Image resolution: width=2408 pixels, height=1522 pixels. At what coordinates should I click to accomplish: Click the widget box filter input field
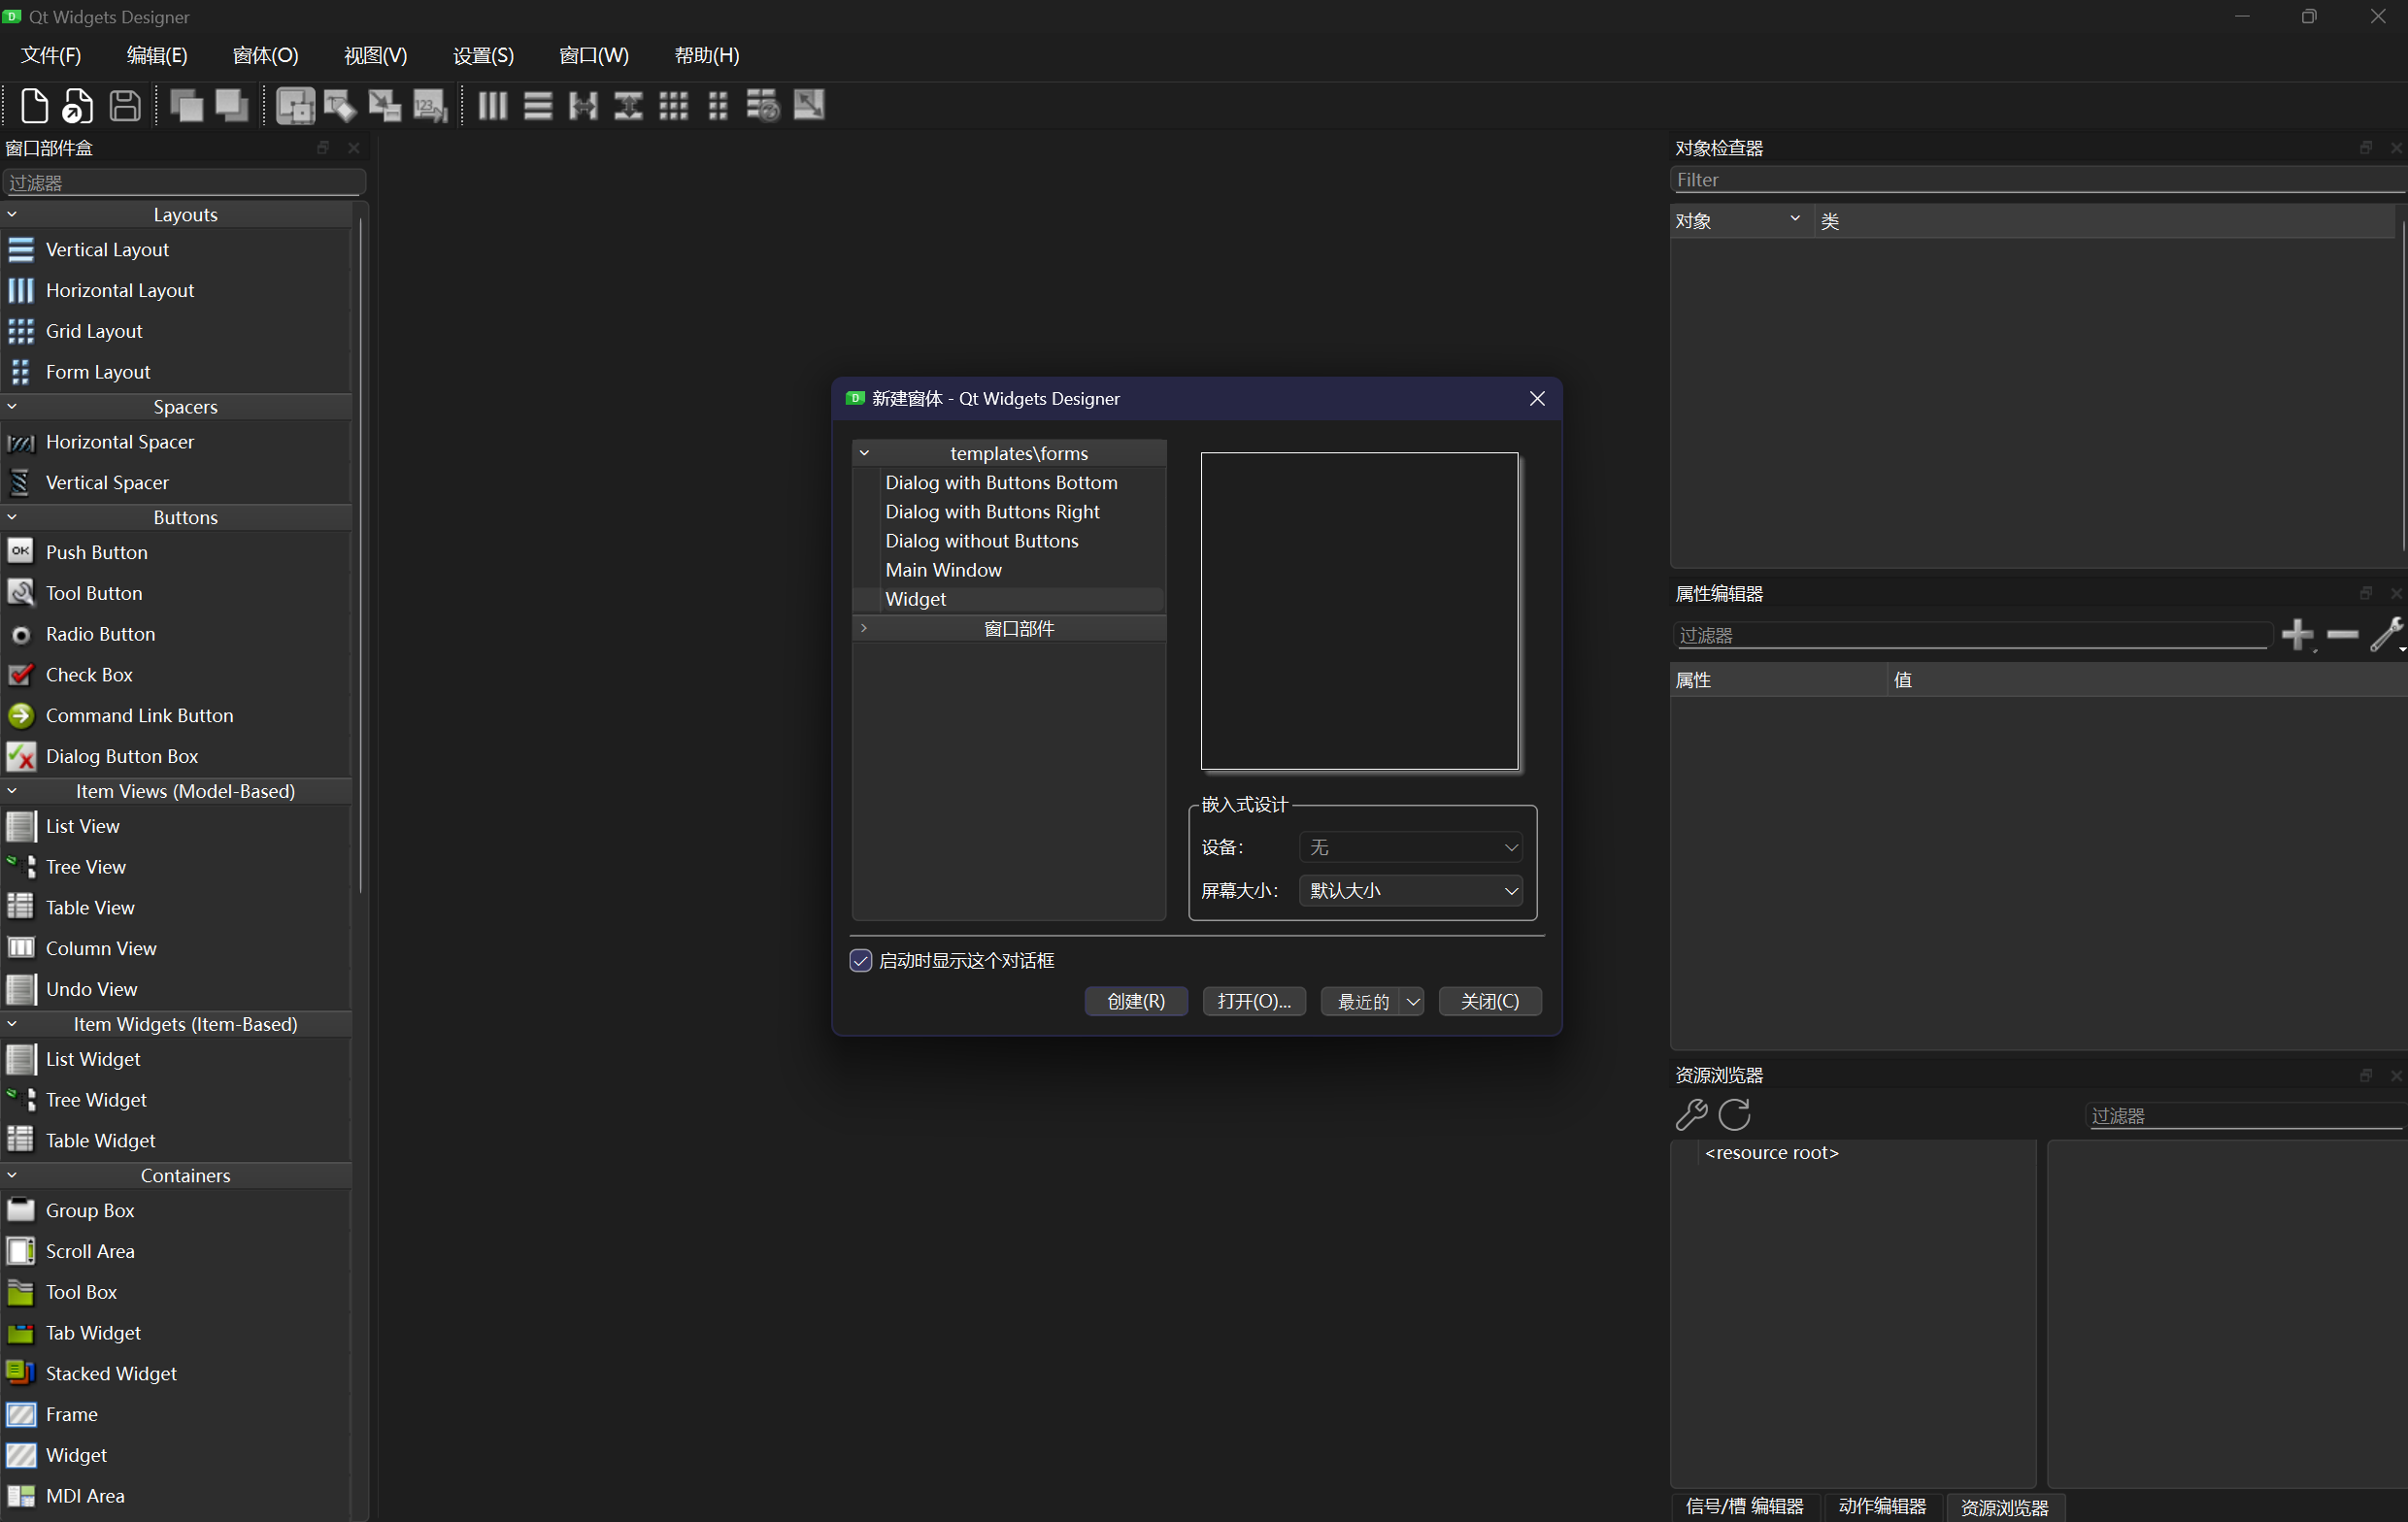tap(184, 182)
